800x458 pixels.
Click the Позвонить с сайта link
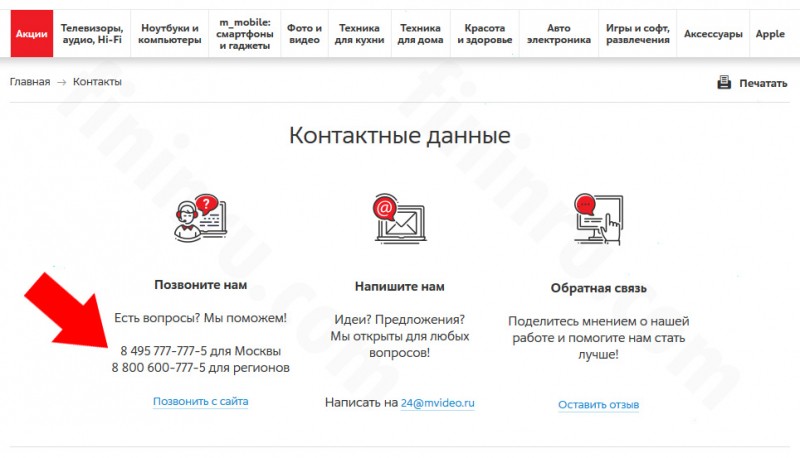pos(201,401)
